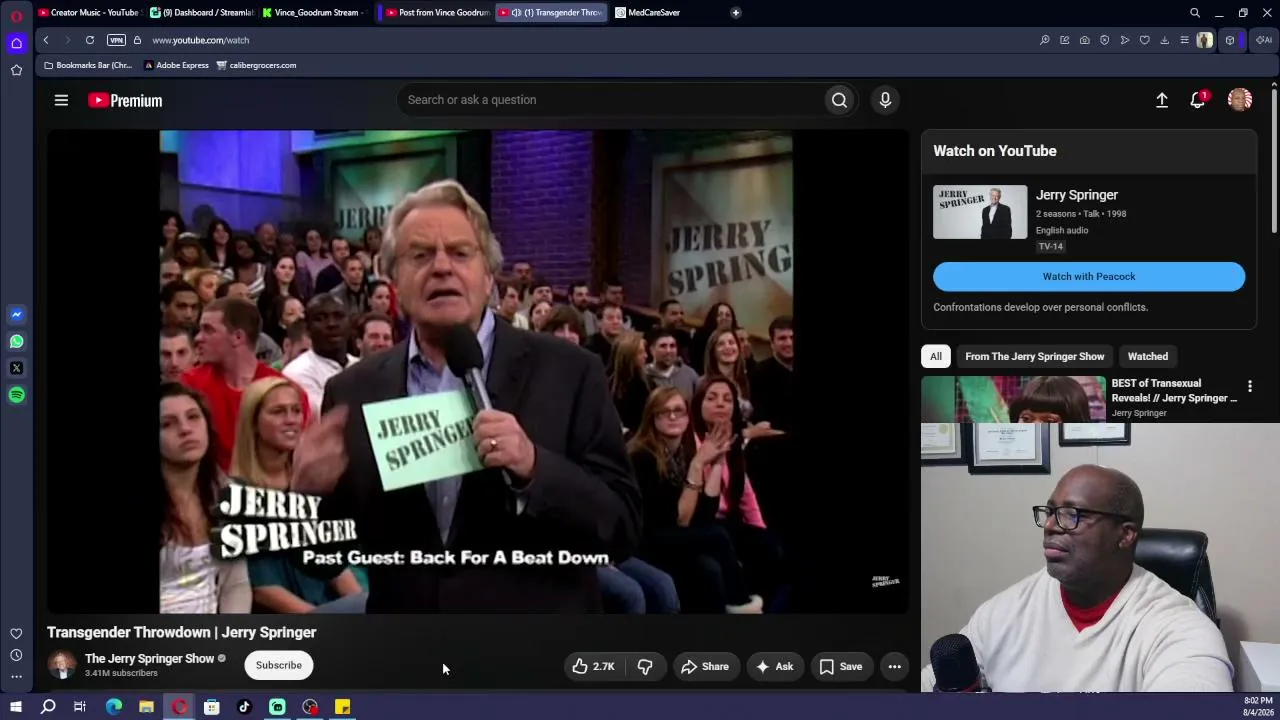Click the search magnifier button
Viewport: 1280px width, 720px height.
[840, 100]
